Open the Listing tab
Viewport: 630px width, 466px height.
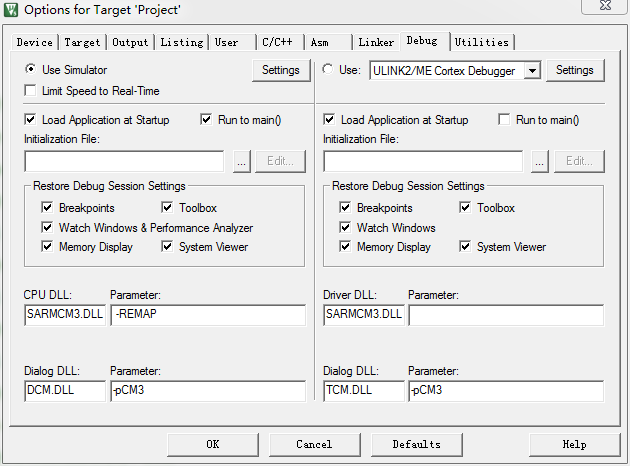182,42
